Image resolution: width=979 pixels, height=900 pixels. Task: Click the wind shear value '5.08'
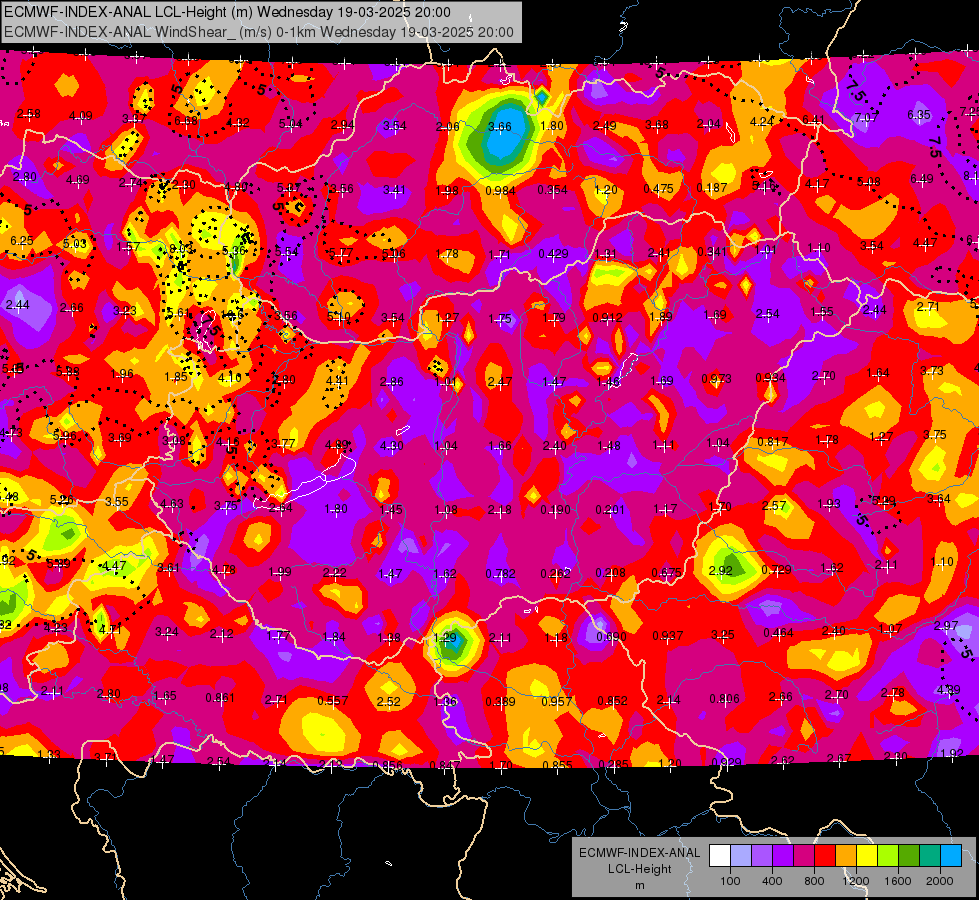868,182
